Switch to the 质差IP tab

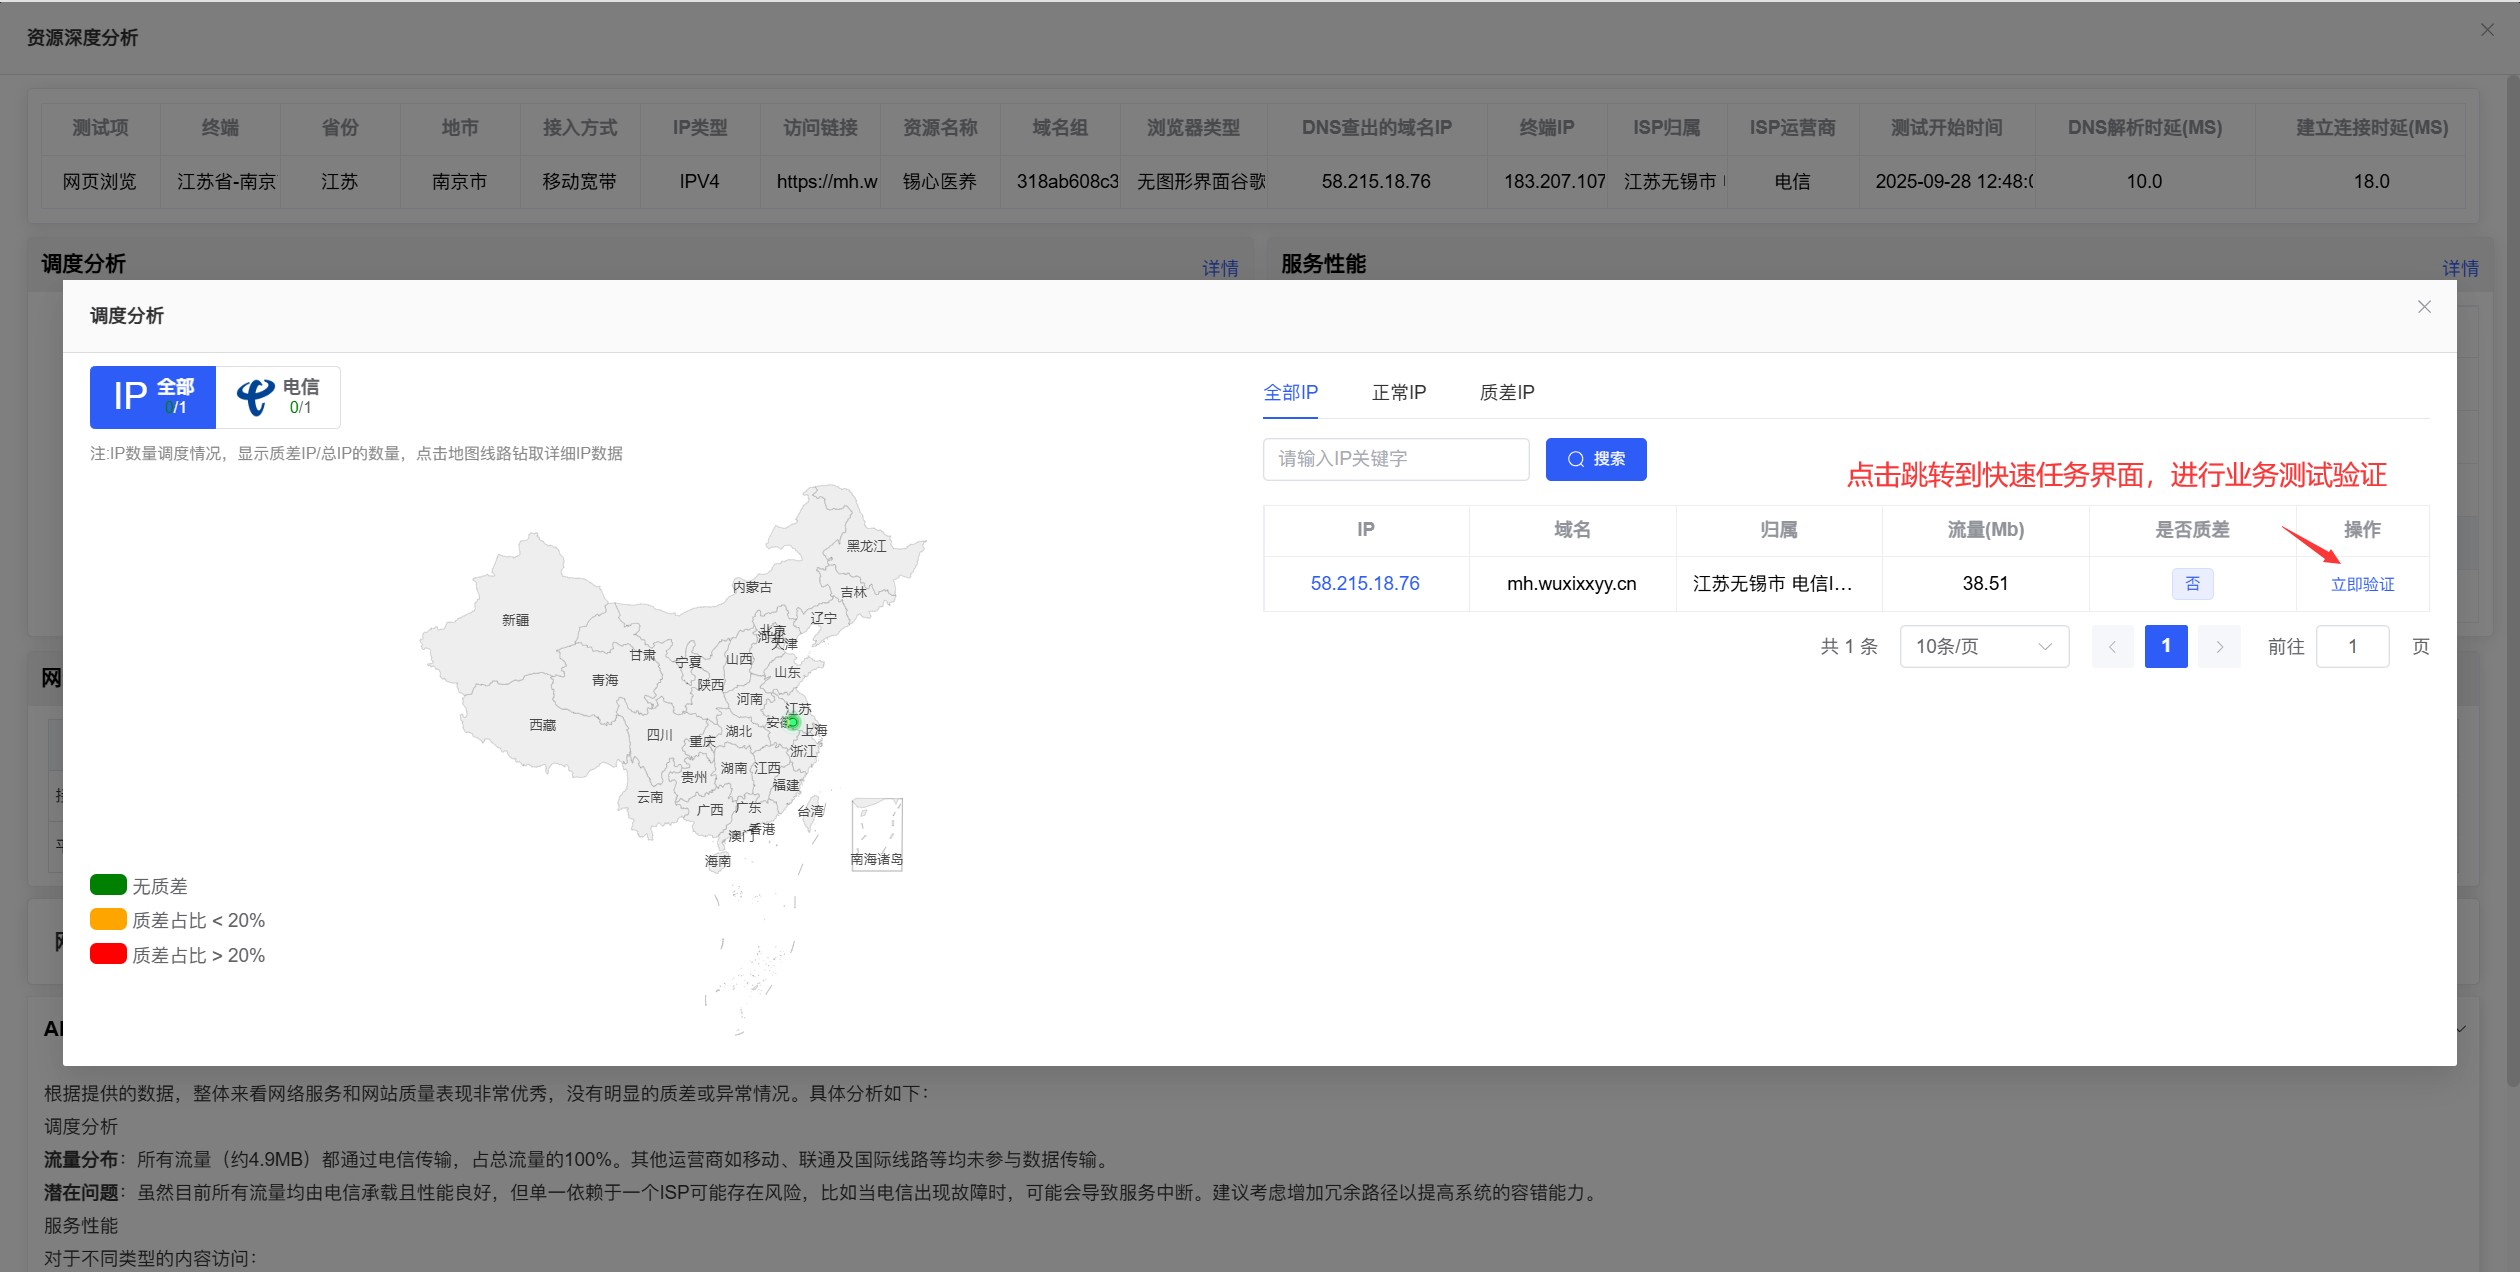[1507, 393]
